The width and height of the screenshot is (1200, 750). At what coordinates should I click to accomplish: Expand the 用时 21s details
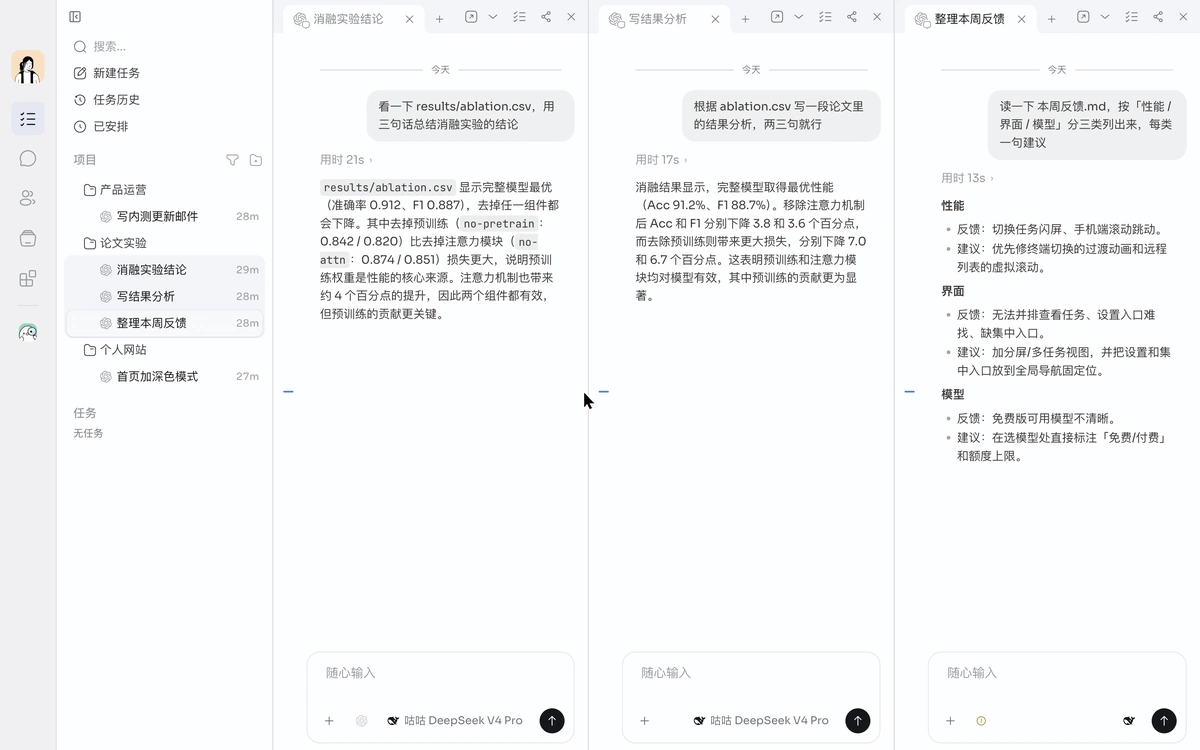[346, 160]
